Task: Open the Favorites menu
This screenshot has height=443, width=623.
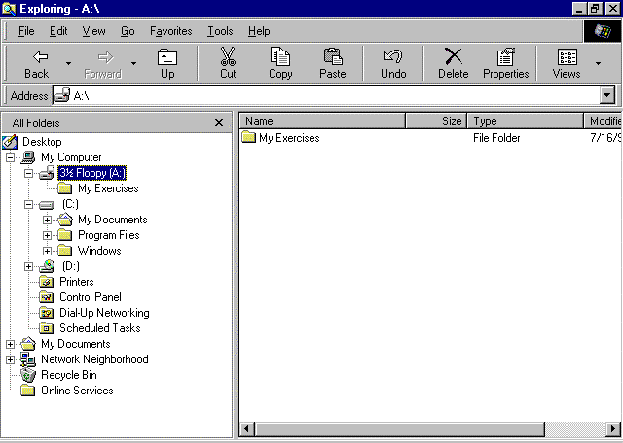Action: click(171, 31)
